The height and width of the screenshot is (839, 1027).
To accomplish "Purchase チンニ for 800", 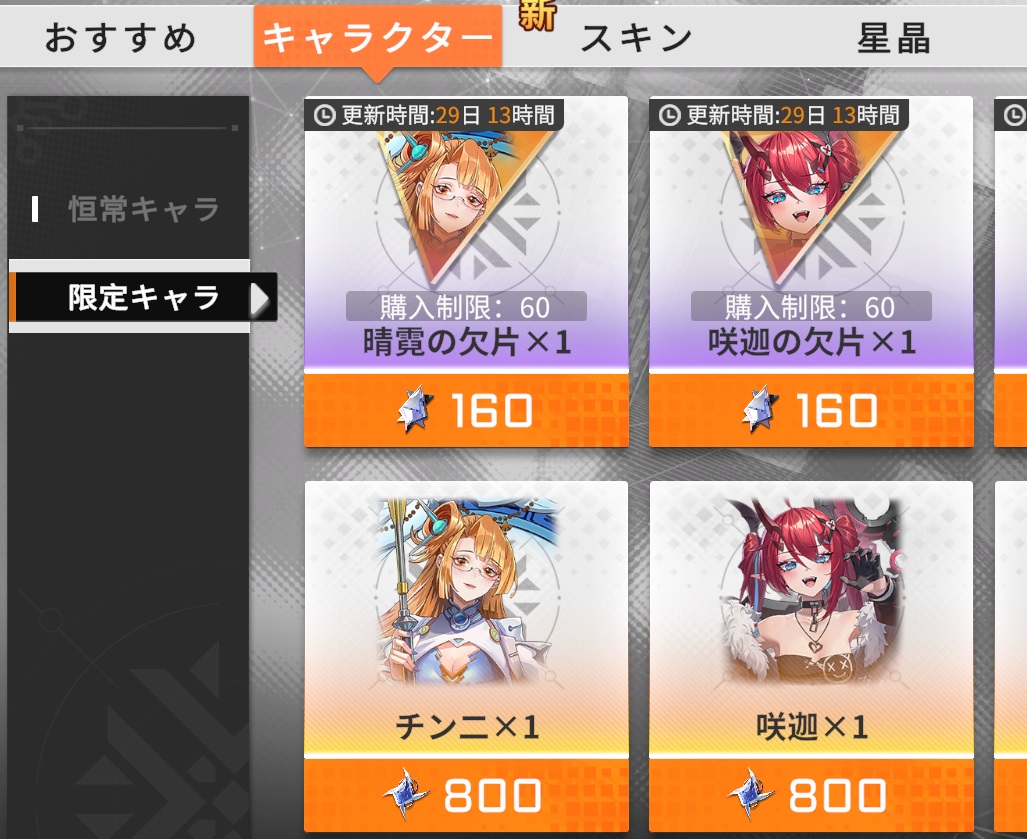I will pos(466,795).
